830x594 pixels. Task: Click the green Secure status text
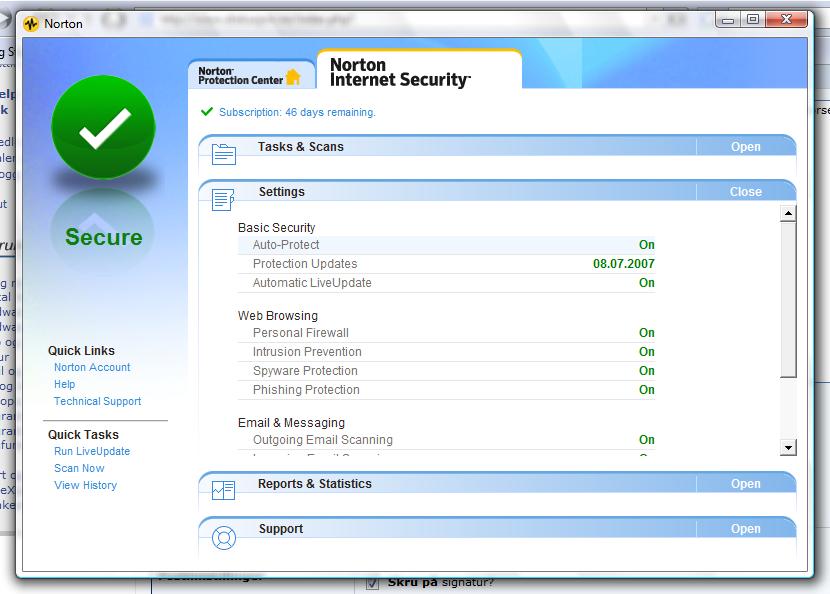point(104,237)
